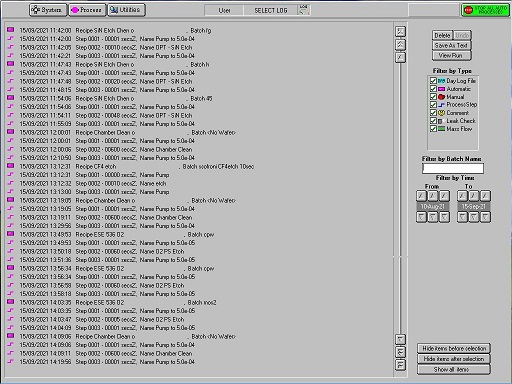Decrease the To date first field
This screenshot has width=512, height=384.
(x=462, y=217)
